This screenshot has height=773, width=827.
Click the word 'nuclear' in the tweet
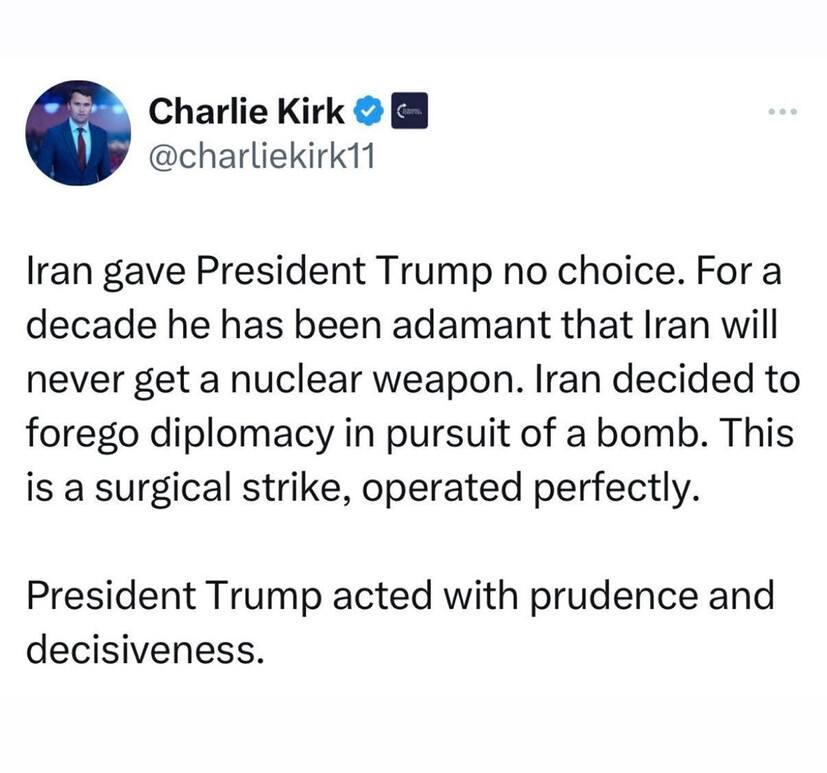point(296,381)
